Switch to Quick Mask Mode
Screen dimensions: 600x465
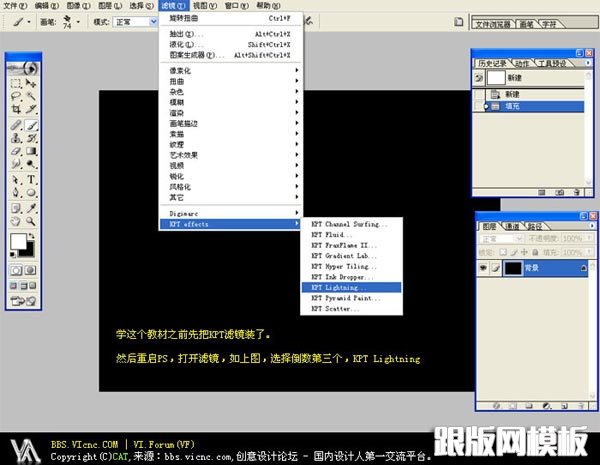(31, 271)
